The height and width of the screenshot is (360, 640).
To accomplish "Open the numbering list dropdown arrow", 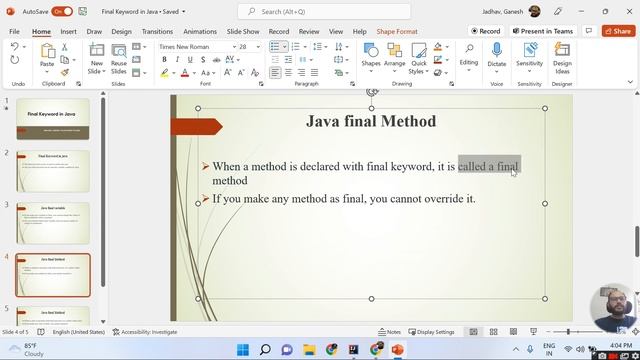I will [305, 47].
